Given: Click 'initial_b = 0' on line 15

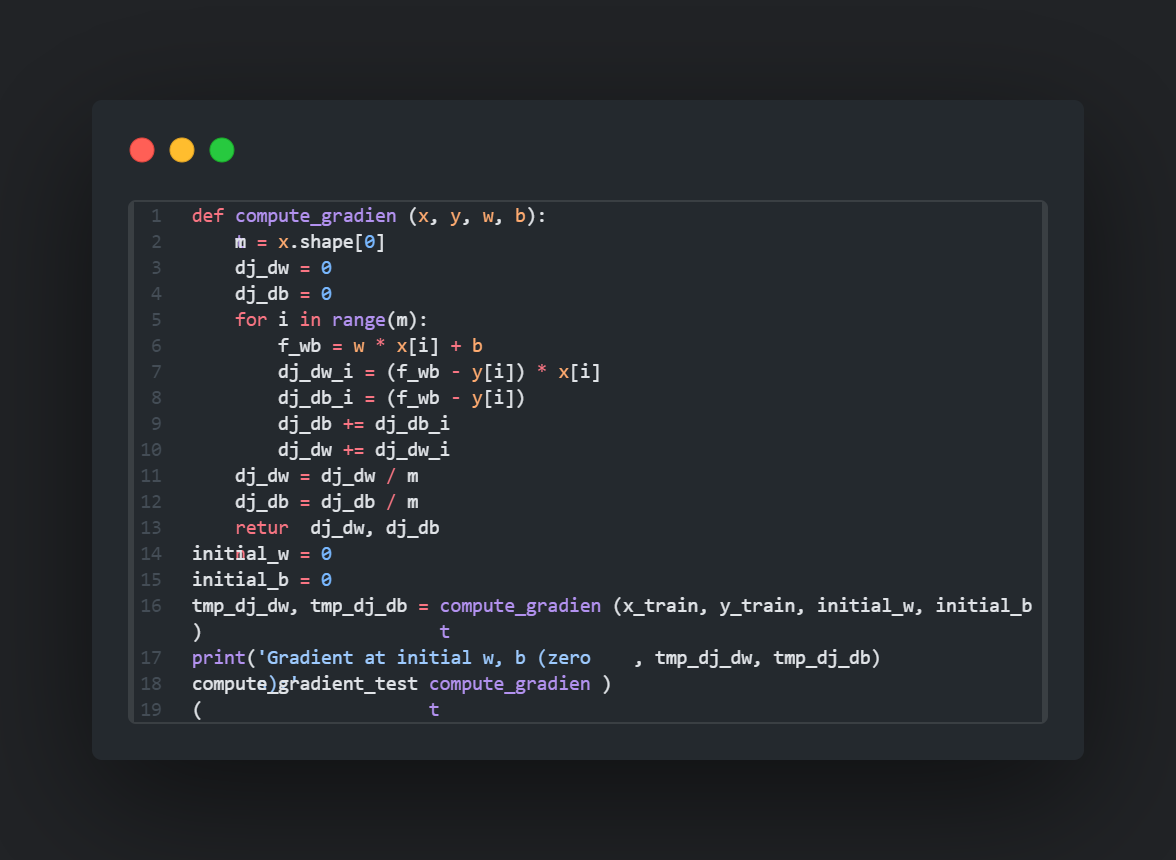Looking at the screenshot, I should (x=262, y=580).
